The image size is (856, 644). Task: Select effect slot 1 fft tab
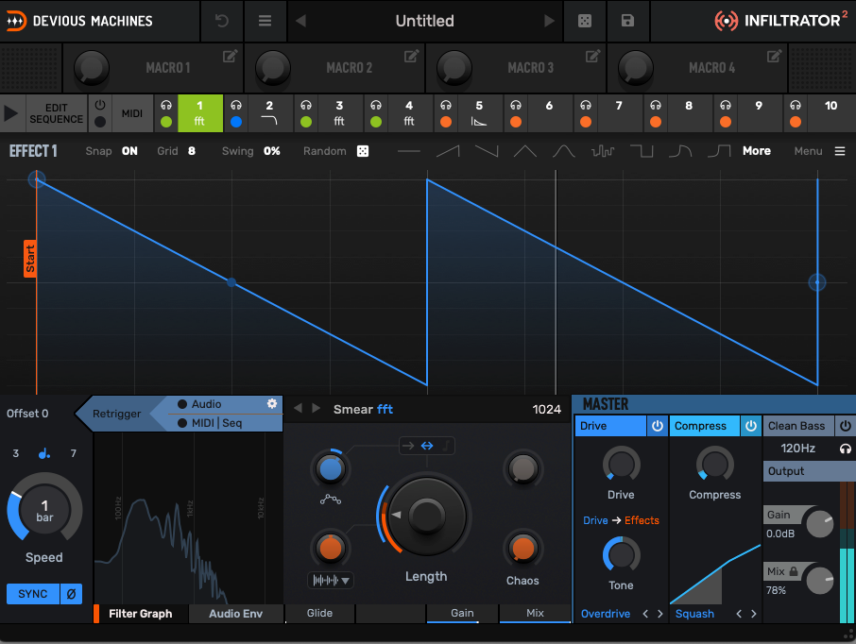[200, 113]
